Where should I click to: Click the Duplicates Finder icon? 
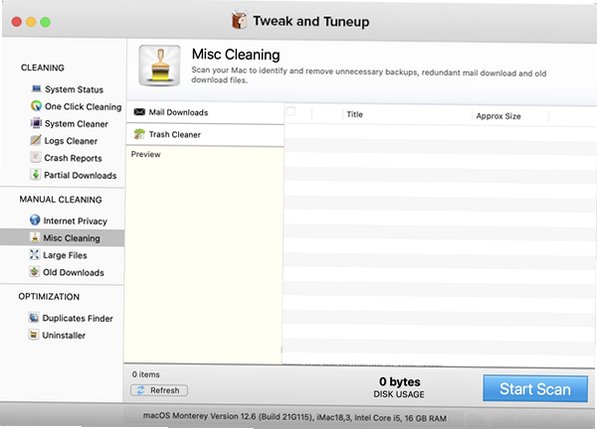[x=34, y=317]
